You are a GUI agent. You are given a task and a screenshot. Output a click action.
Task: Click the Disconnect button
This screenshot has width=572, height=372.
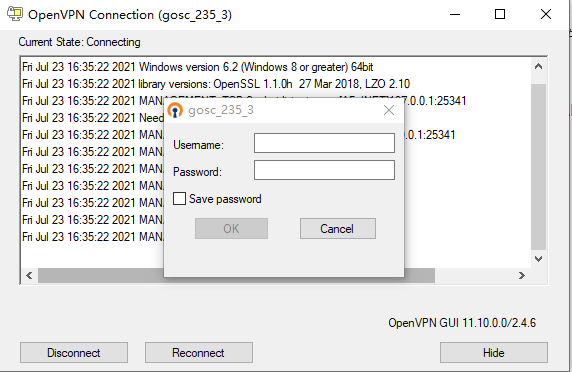[74, 353]
